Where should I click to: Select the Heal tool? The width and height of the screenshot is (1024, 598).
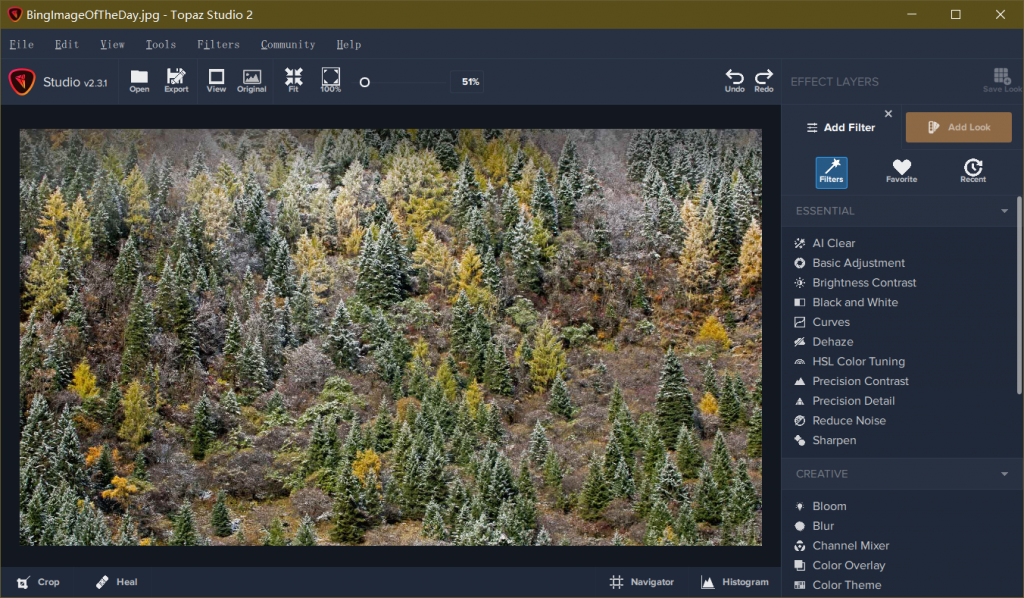point(116,582)
